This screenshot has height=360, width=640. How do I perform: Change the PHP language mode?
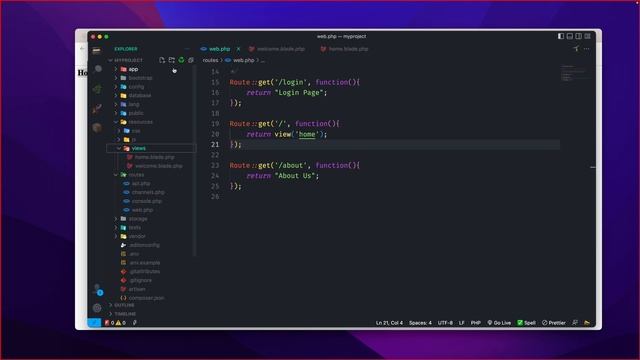476,323
